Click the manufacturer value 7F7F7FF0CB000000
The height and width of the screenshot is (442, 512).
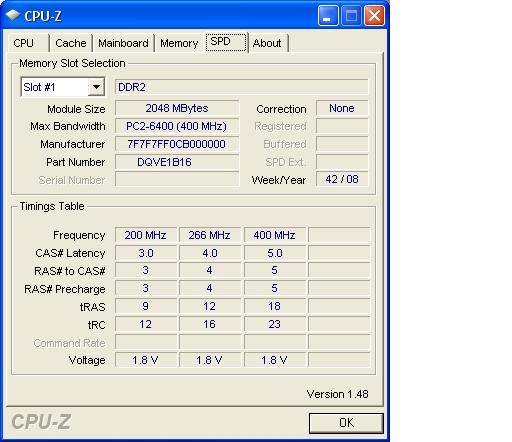point(177,144)
